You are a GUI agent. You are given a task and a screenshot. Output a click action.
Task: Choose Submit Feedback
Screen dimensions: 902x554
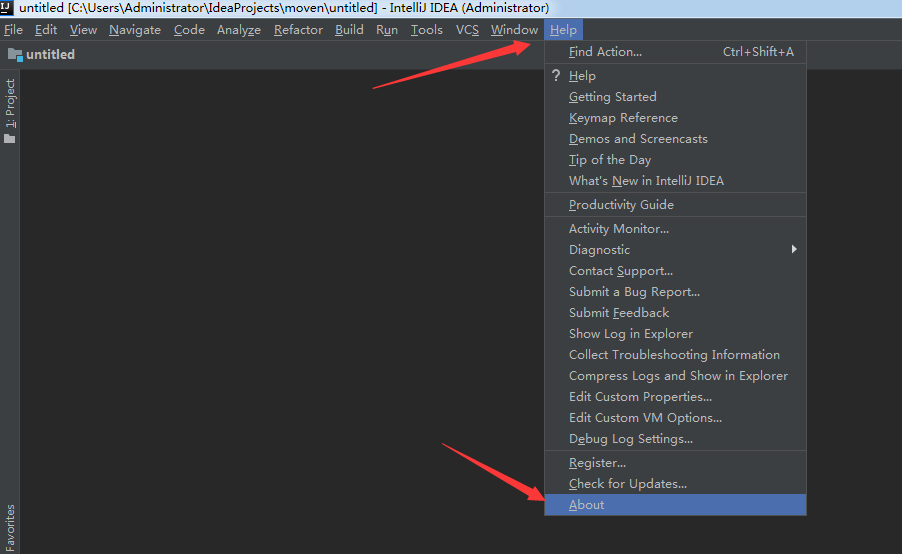675,312
